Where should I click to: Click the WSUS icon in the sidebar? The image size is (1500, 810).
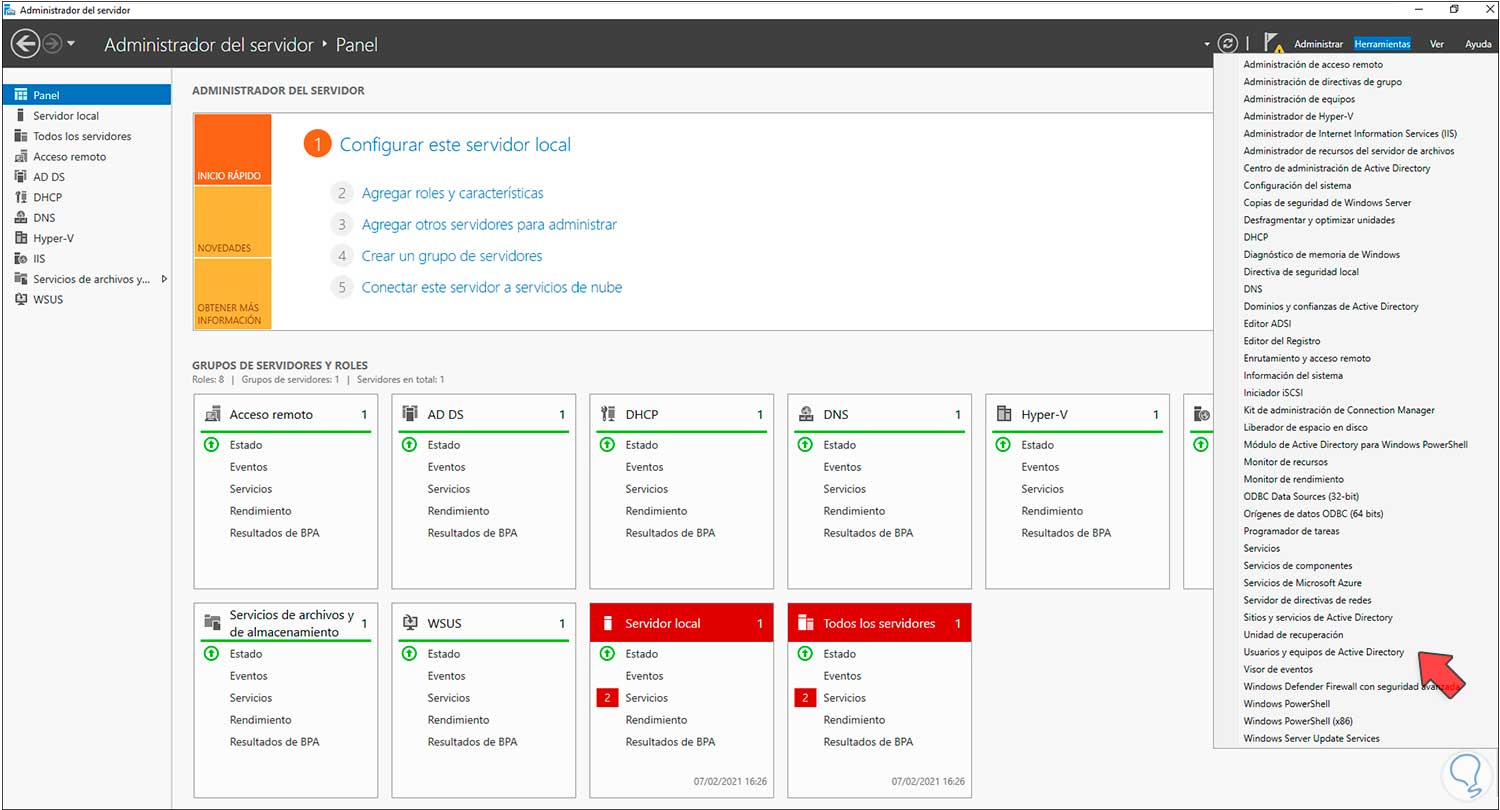tap(21, 299)
